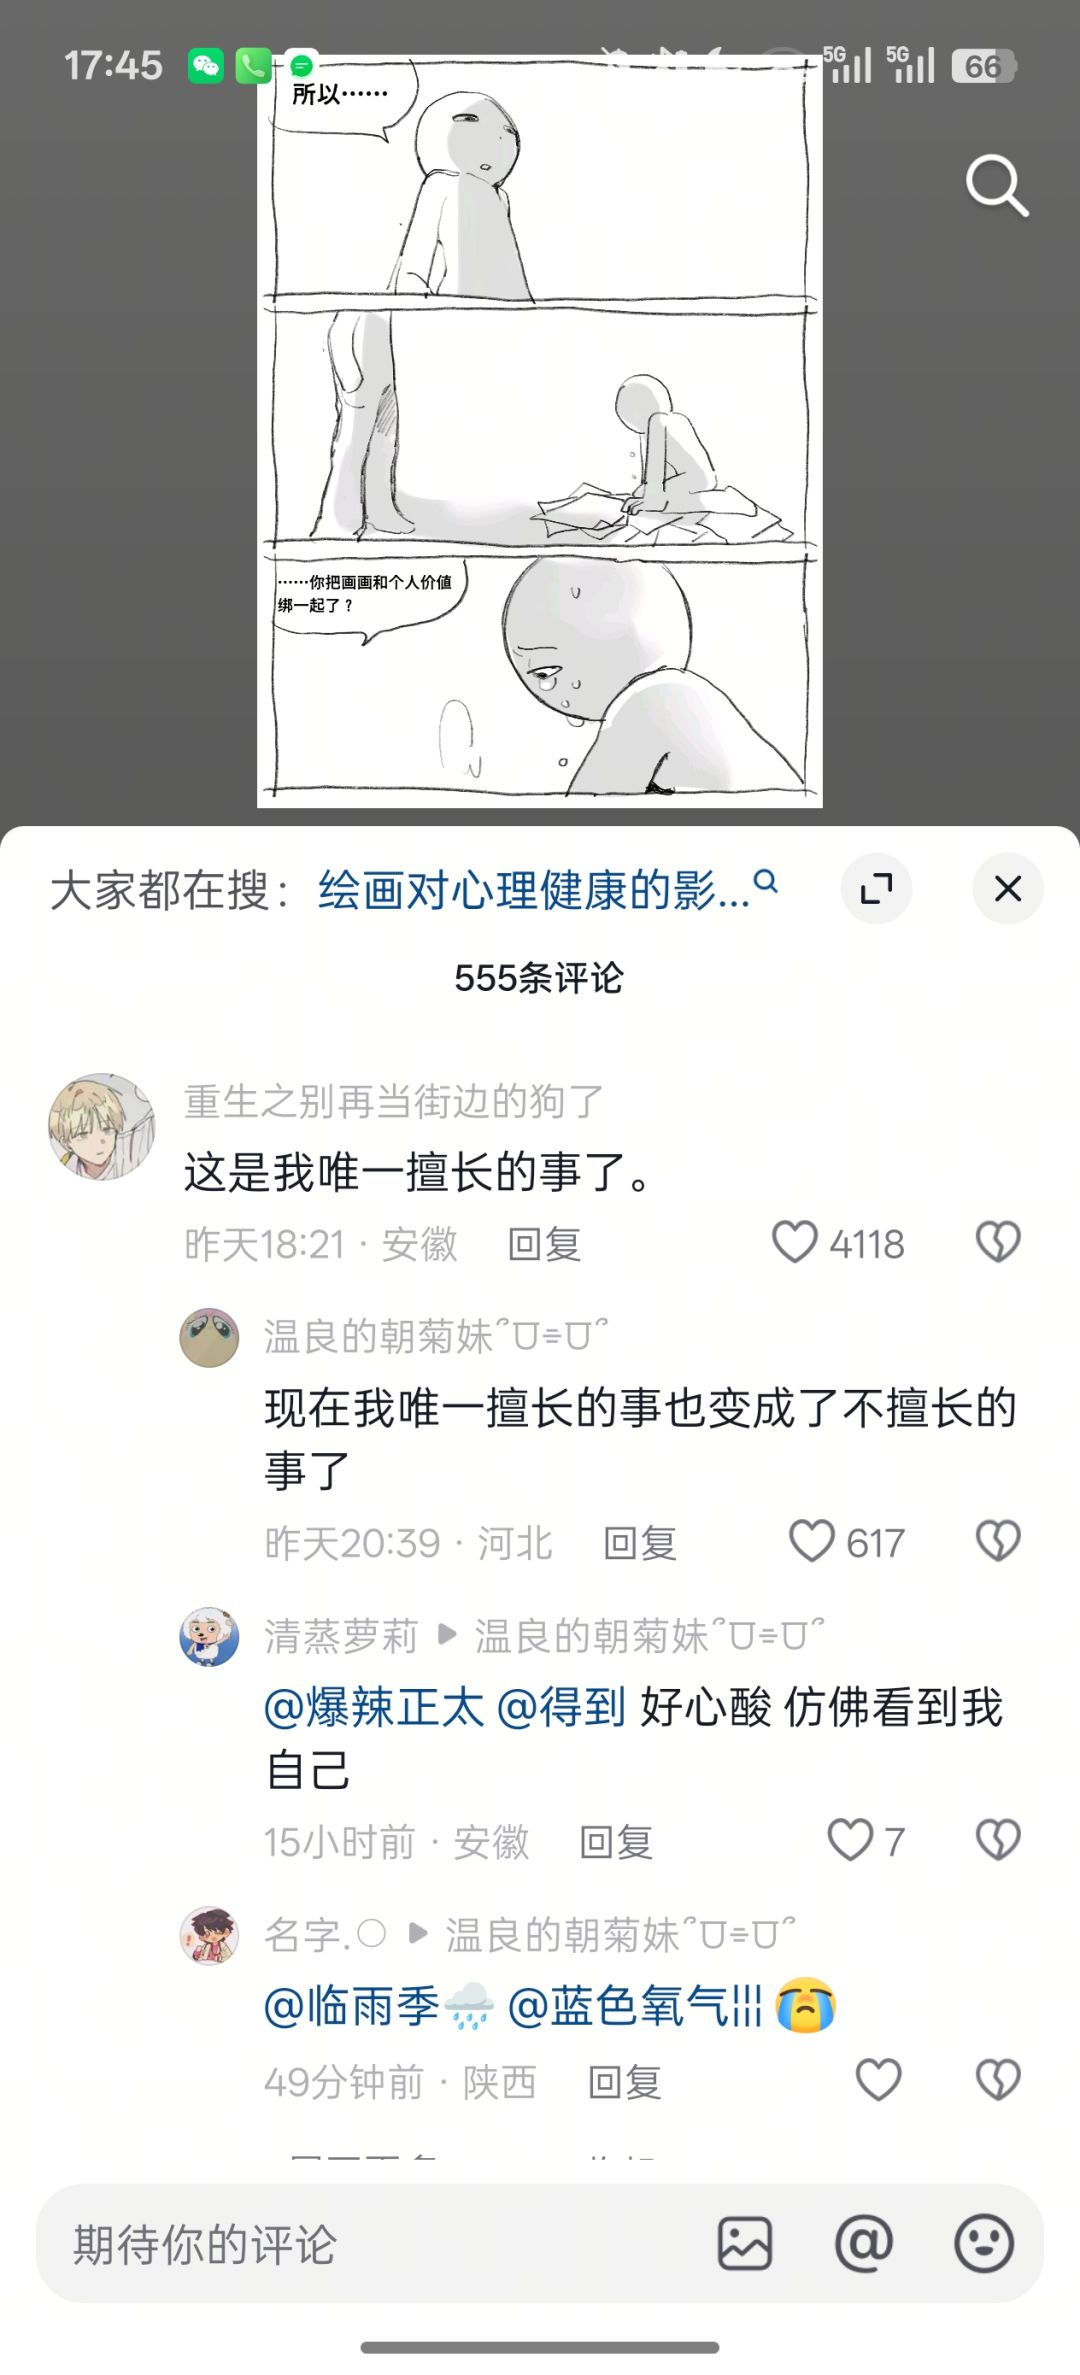
Task: Expand comments panel to full screen
Action: 876,888
